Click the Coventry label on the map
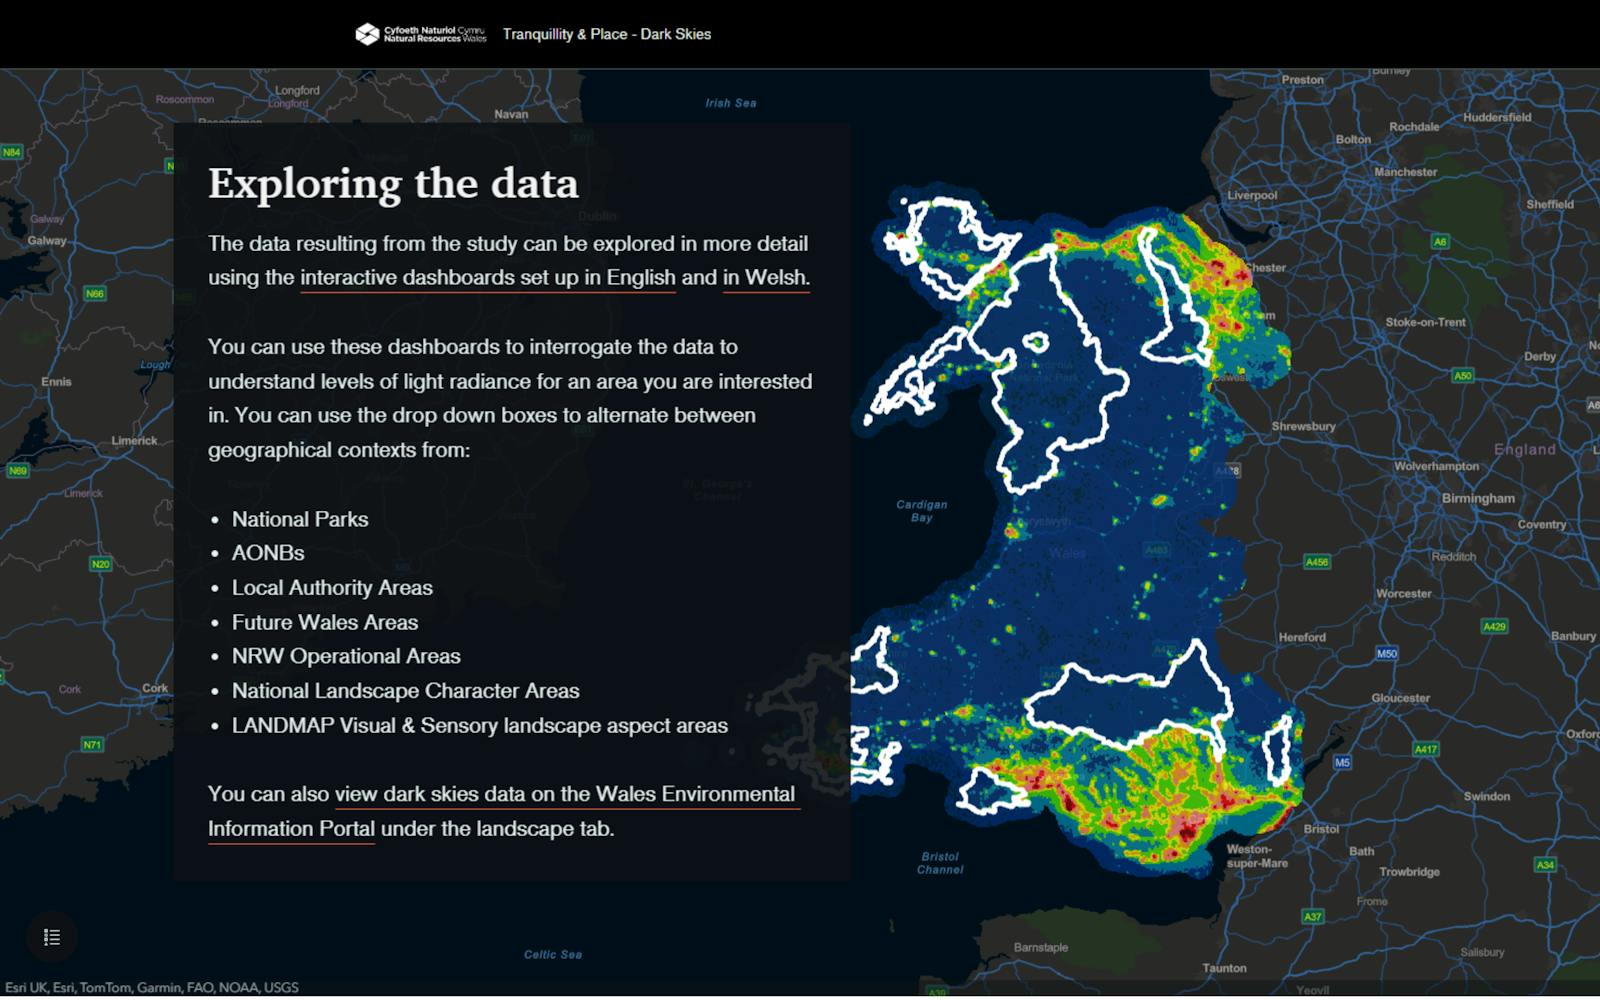This screenshot has height=1000, width=1600. [1541, 524]
